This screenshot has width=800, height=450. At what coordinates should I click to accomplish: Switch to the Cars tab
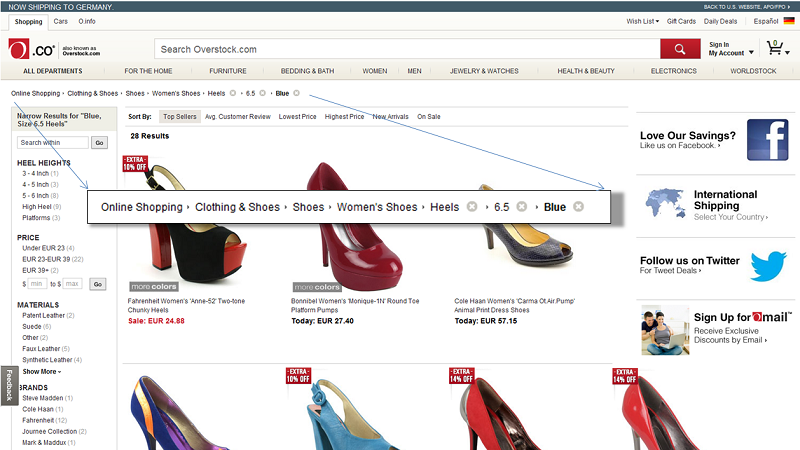(61, 21)
